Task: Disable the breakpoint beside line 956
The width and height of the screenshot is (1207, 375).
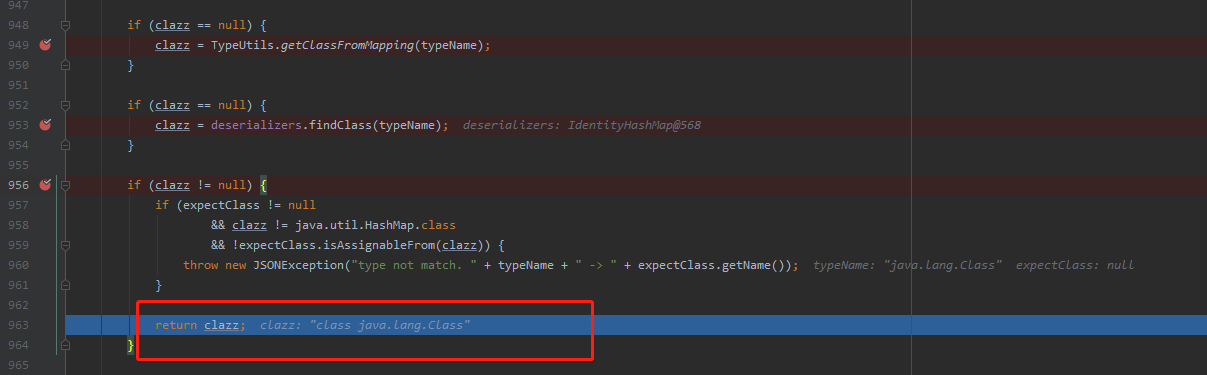Action: pyautogui.click(x=45, y=185)
